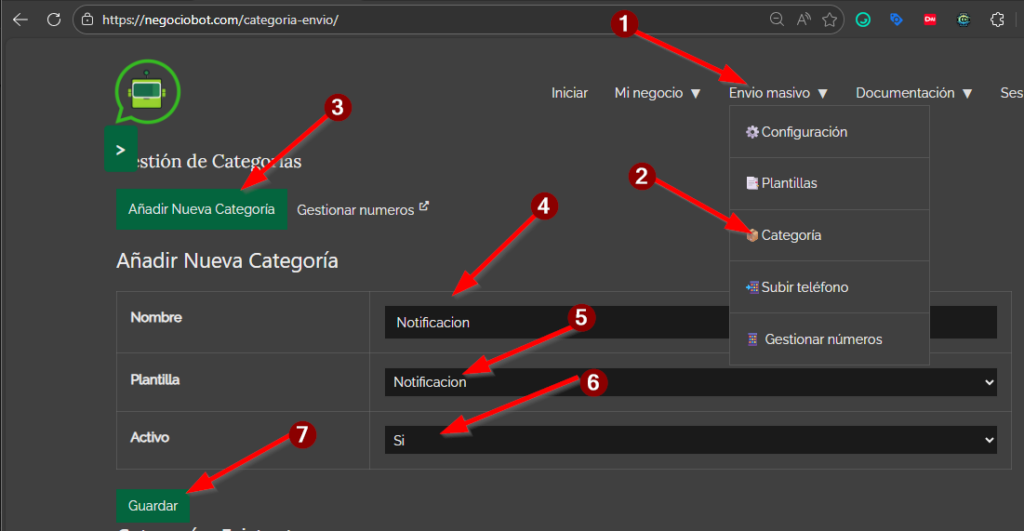
Task: Expand the Mi negocio menu
Action: point(657,93)
